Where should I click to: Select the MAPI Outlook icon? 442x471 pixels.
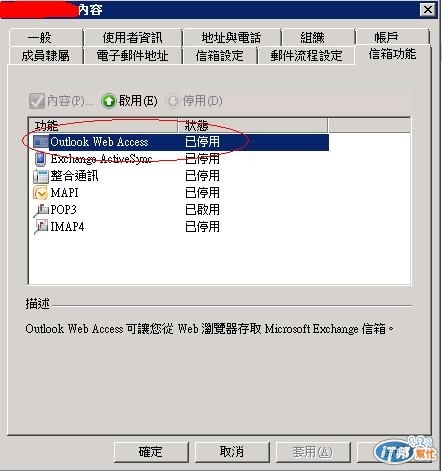41,193
